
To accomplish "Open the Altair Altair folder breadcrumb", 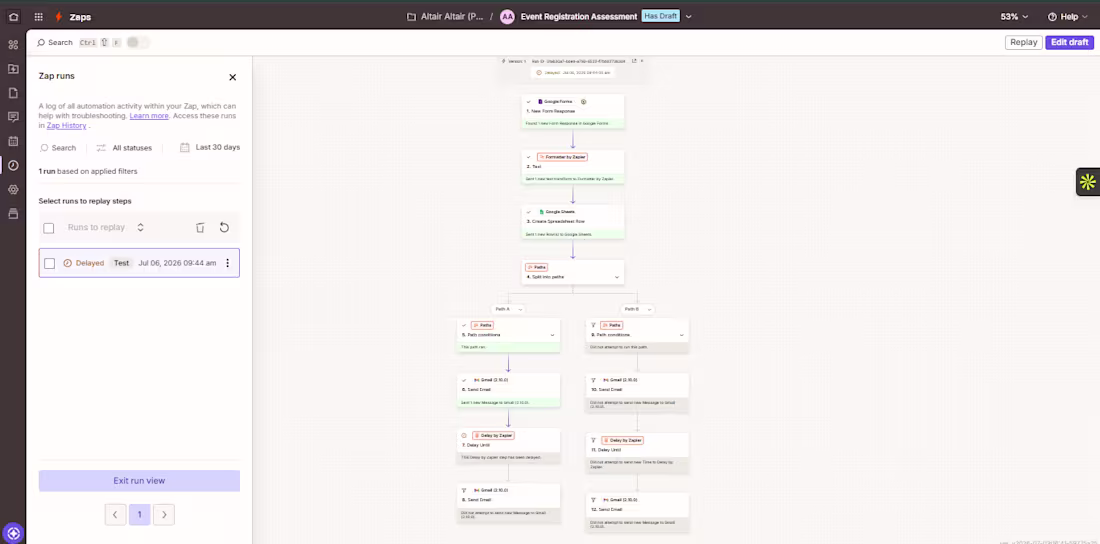I will pyautogui.click(x=445, y=17).
